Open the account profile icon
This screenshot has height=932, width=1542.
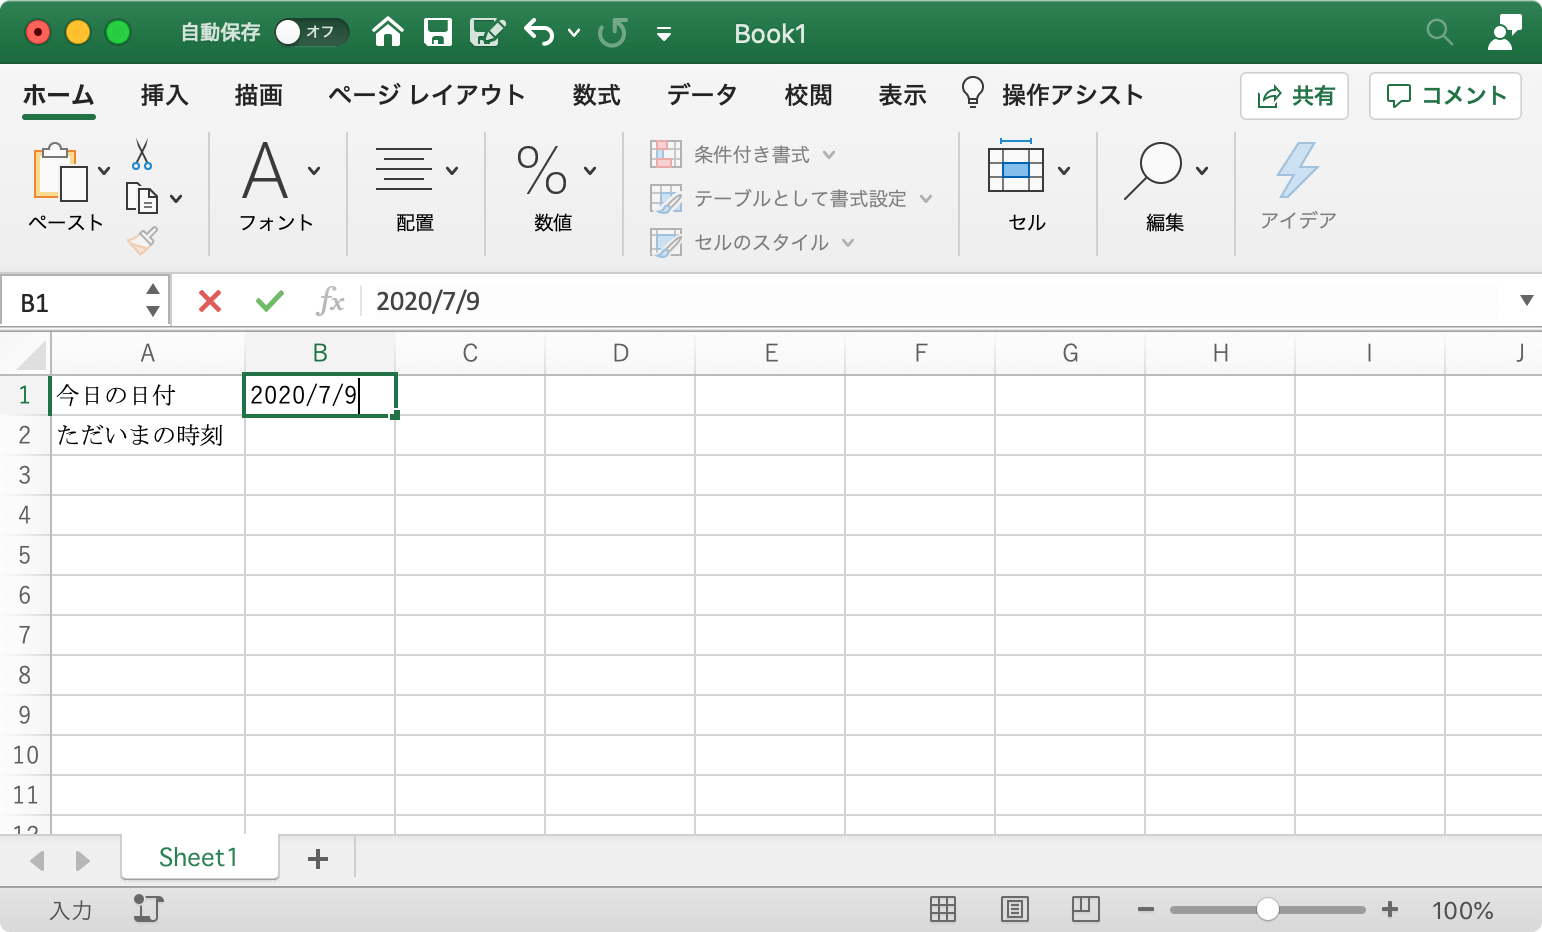(x=1504, y=33)
